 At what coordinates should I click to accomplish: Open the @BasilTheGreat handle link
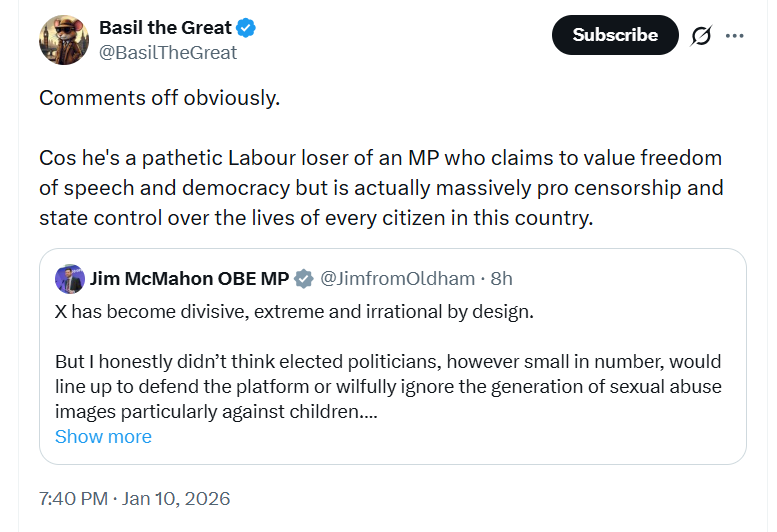(168, 53)
